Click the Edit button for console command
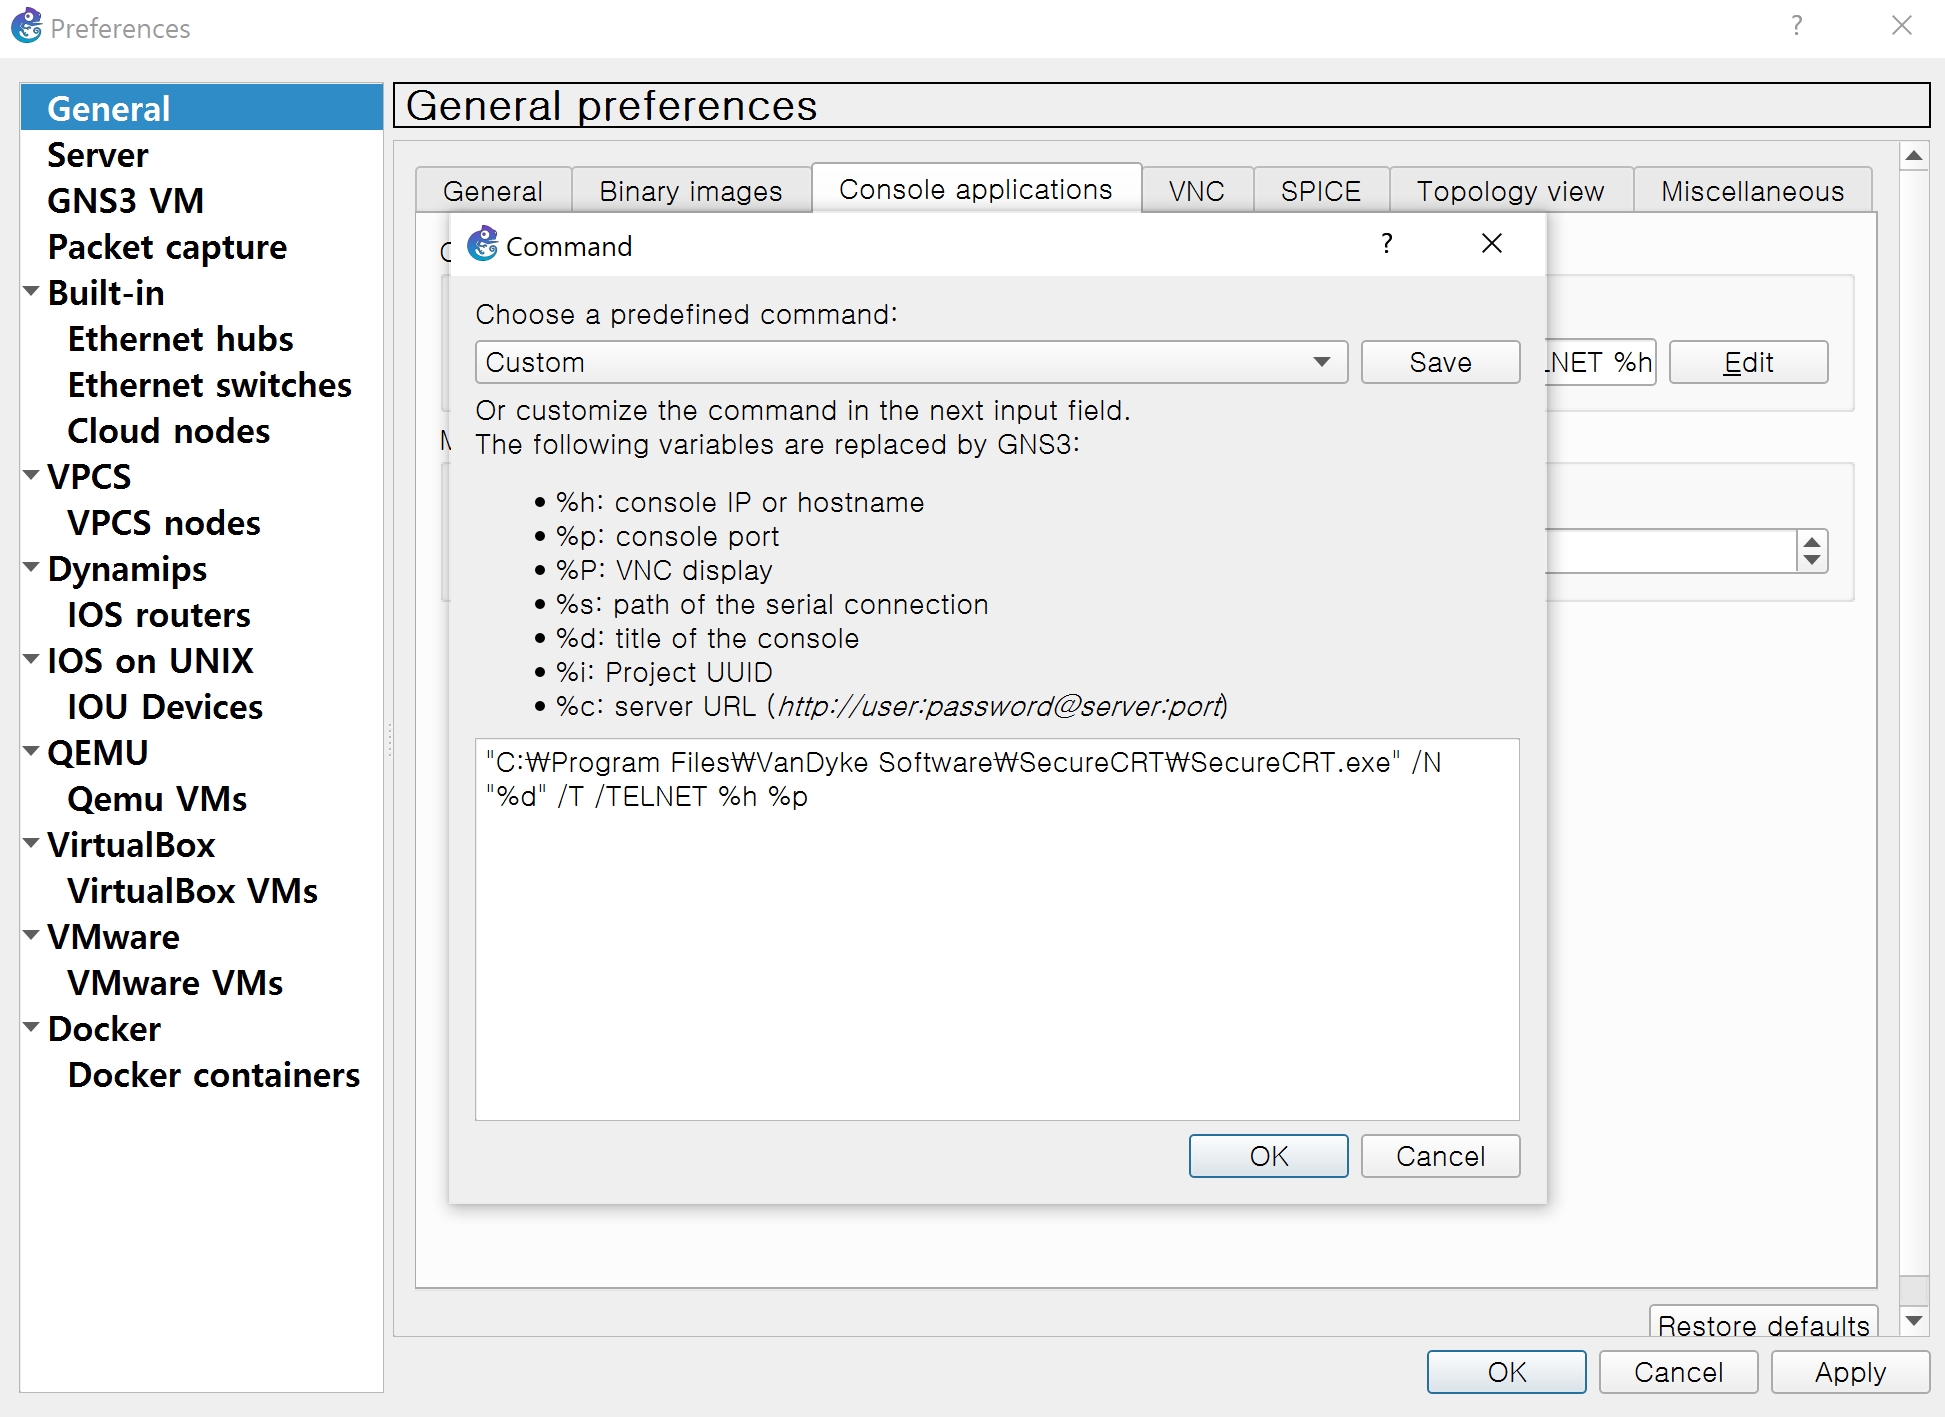Viewport: 1945px width, 1417px height. pos(1747,362)
